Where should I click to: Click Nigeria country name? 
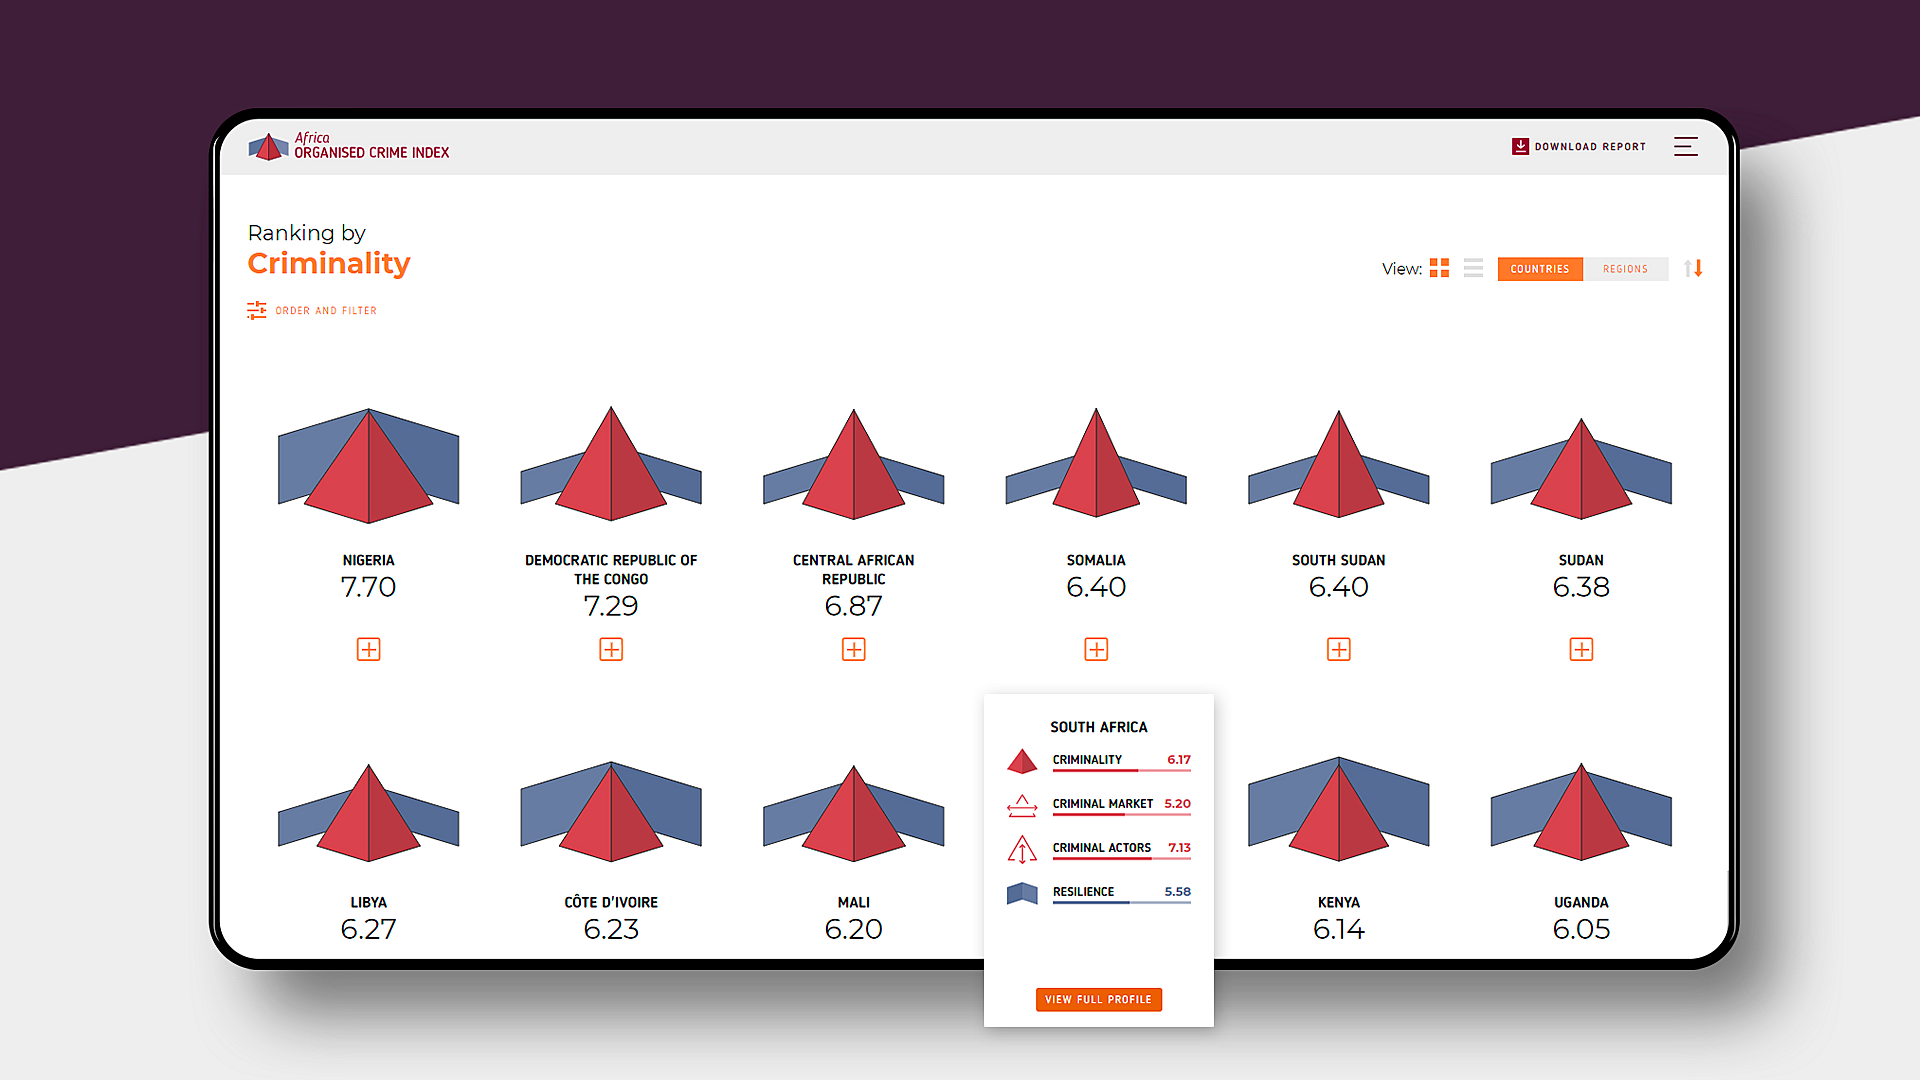(x=369, y=560)
